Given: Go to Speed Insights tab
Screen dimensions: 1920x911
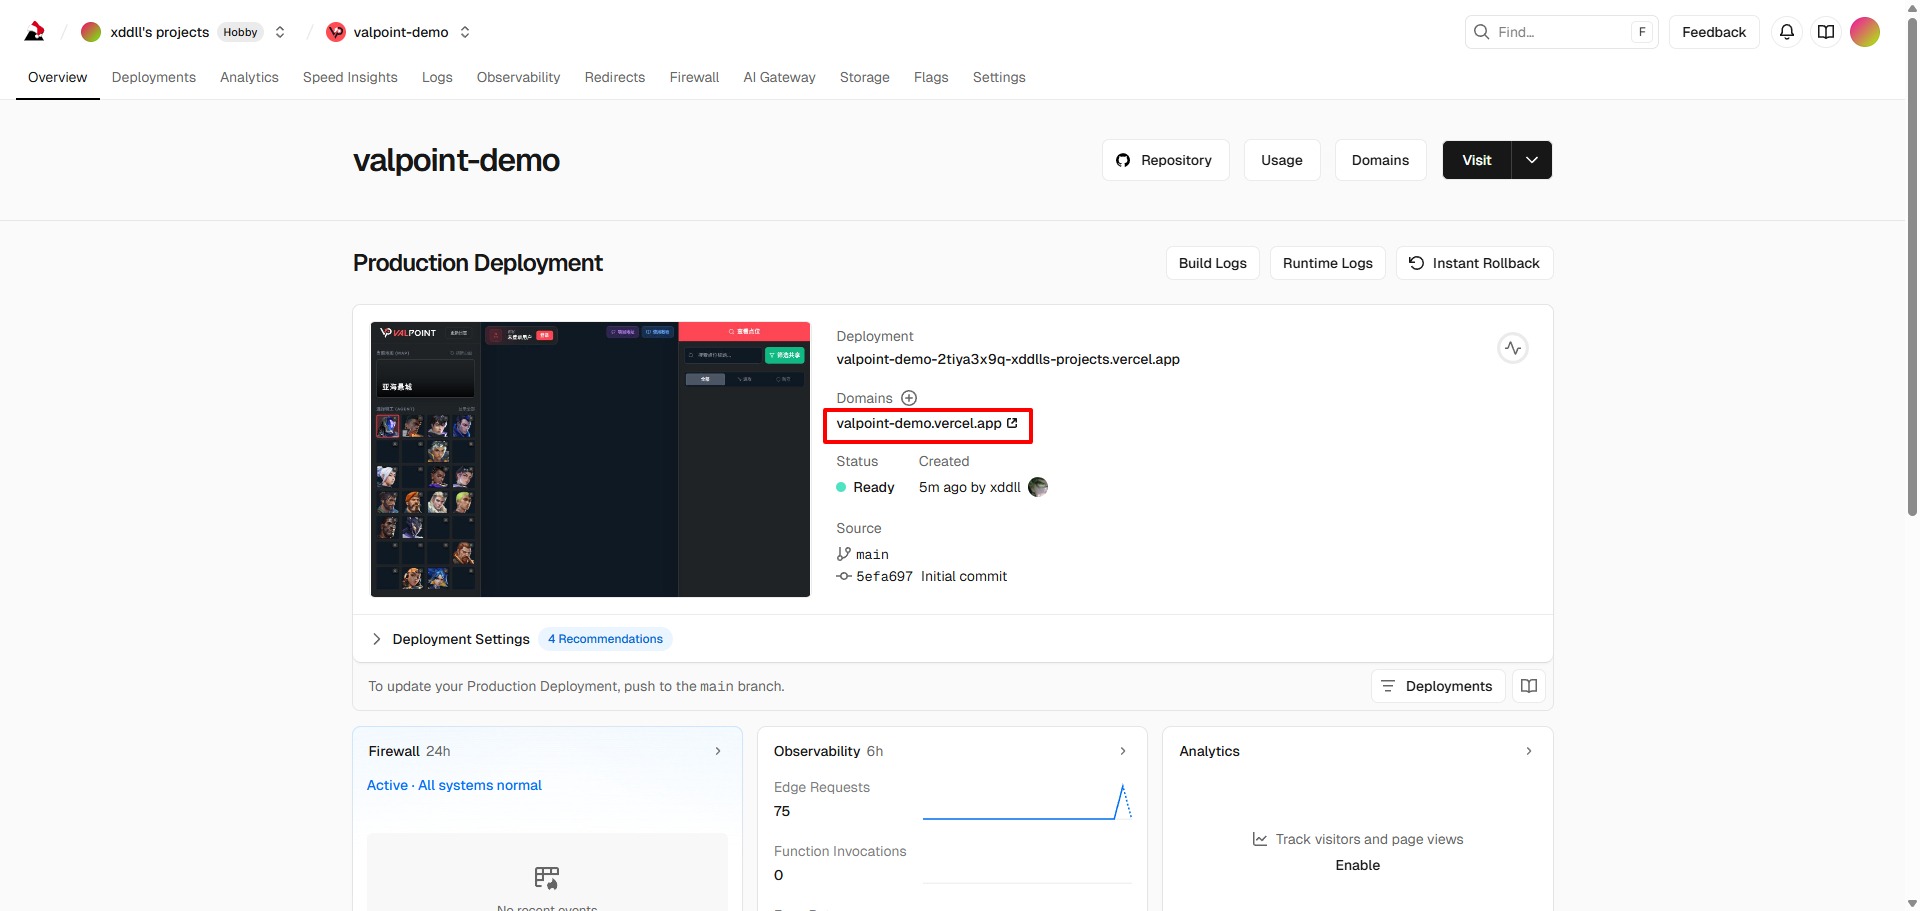Looking at the screenshot, I should tap(350, 77).
